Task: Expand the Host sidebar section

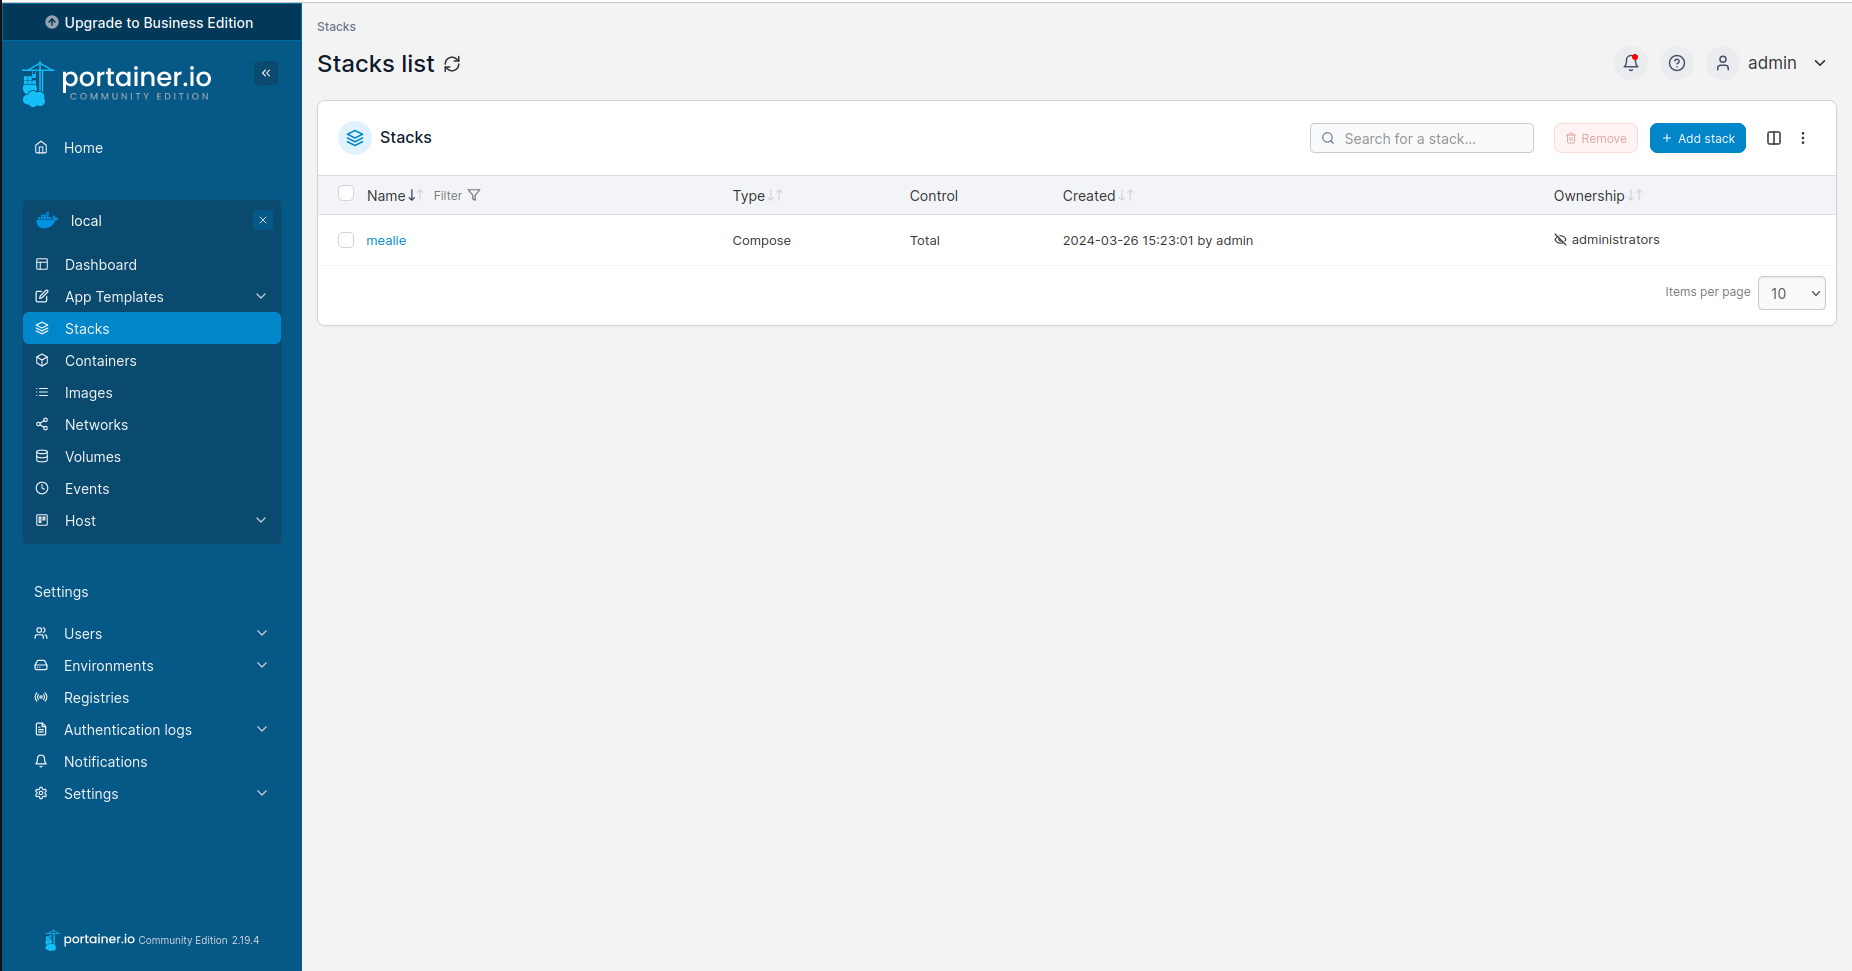Action: pyautogui.click(x=79, y=520)
